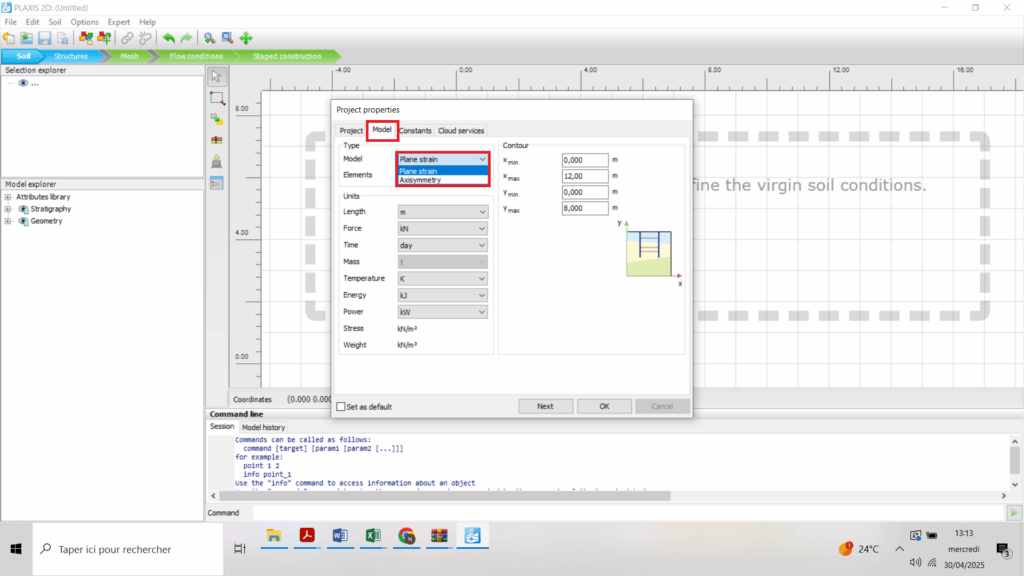Click the Open project toolbar icon

pyautogui.click(x=27, y=39)
